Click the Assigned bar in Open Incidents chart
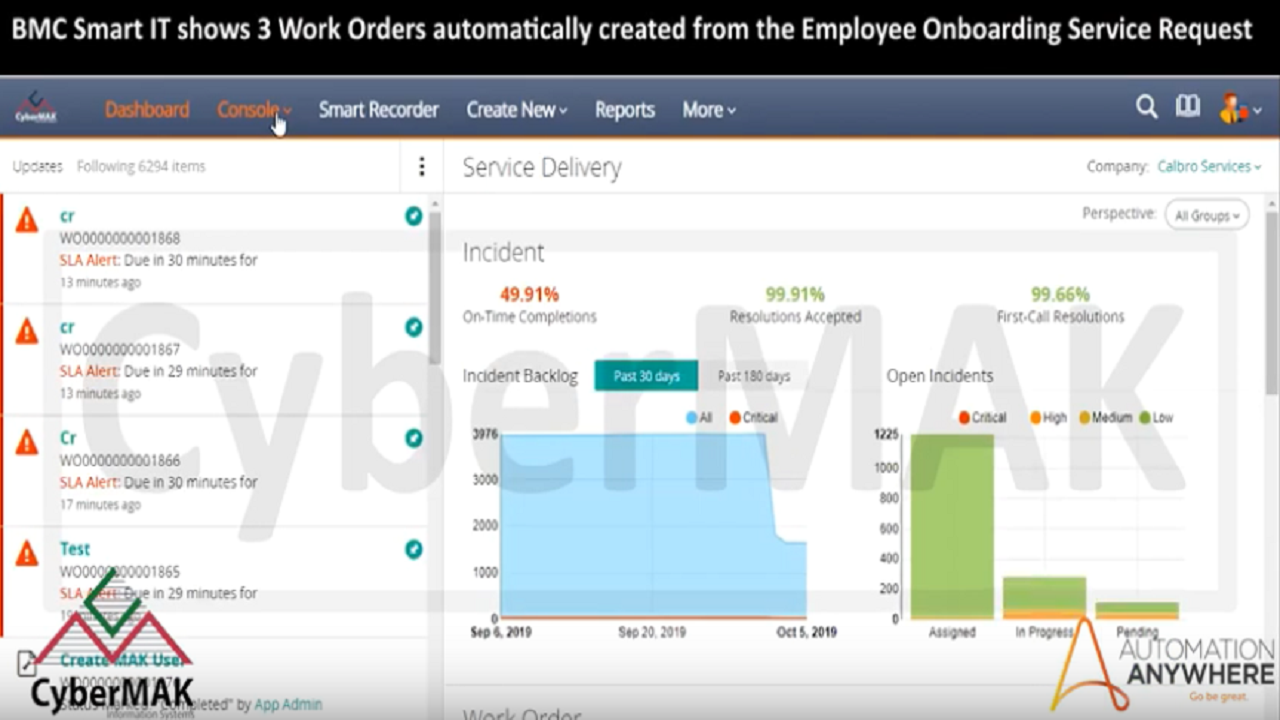 click(x=952, y=526)
